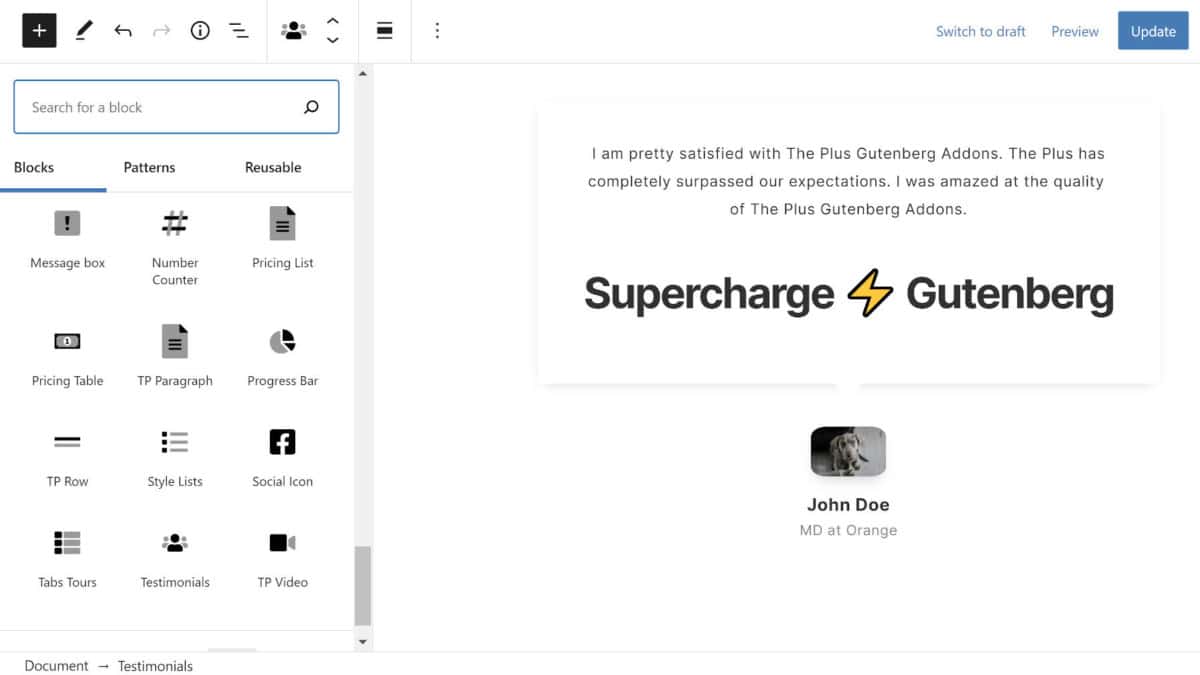
Task: Toggle the block inserter plus button
Action: pos(39,31)
